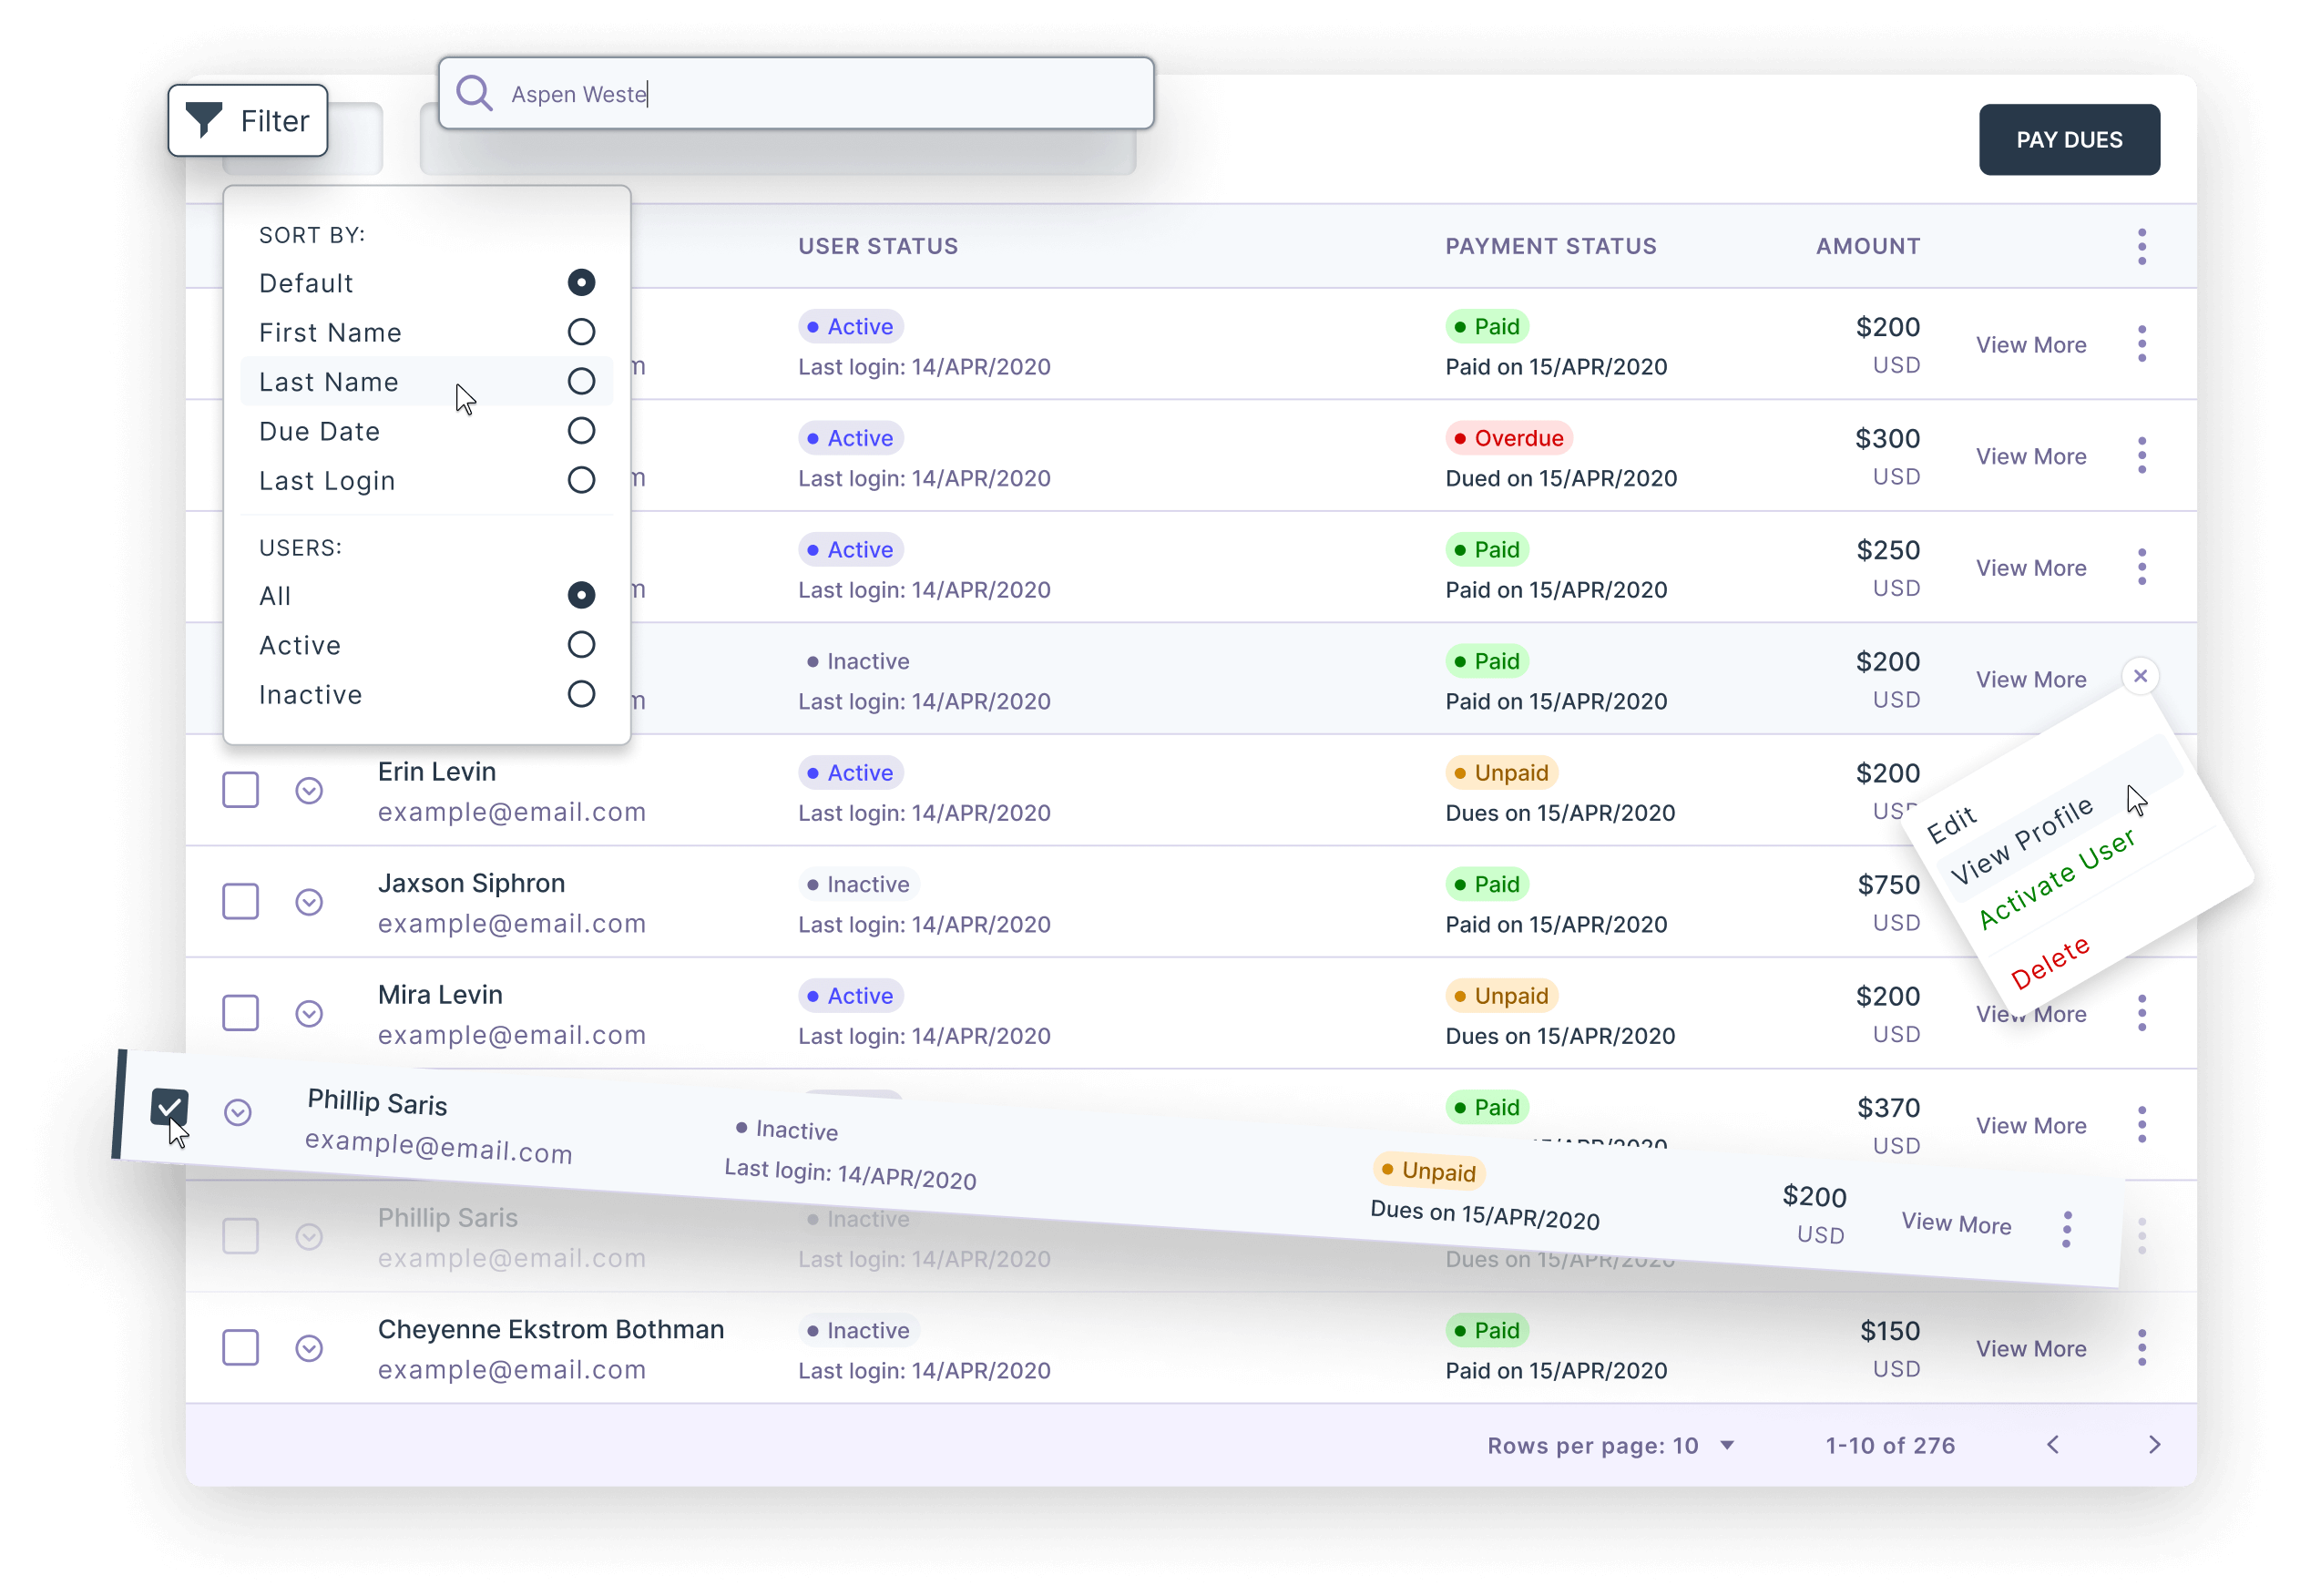The width and height of the screenshot is (2300, 1596).
Task: Open kebab menu for Mira Levin row
Action: (2141, 1013)
